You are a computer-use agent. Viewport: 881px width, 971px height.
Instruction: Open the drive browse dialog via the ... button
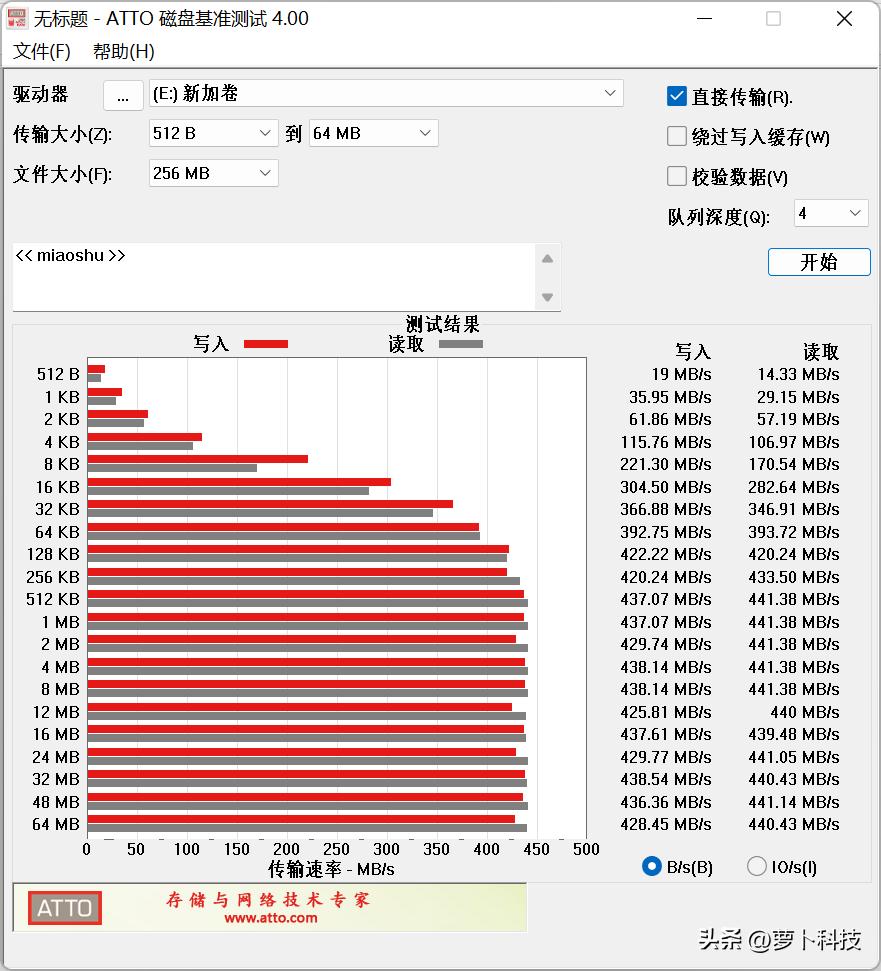click(124, 96)
